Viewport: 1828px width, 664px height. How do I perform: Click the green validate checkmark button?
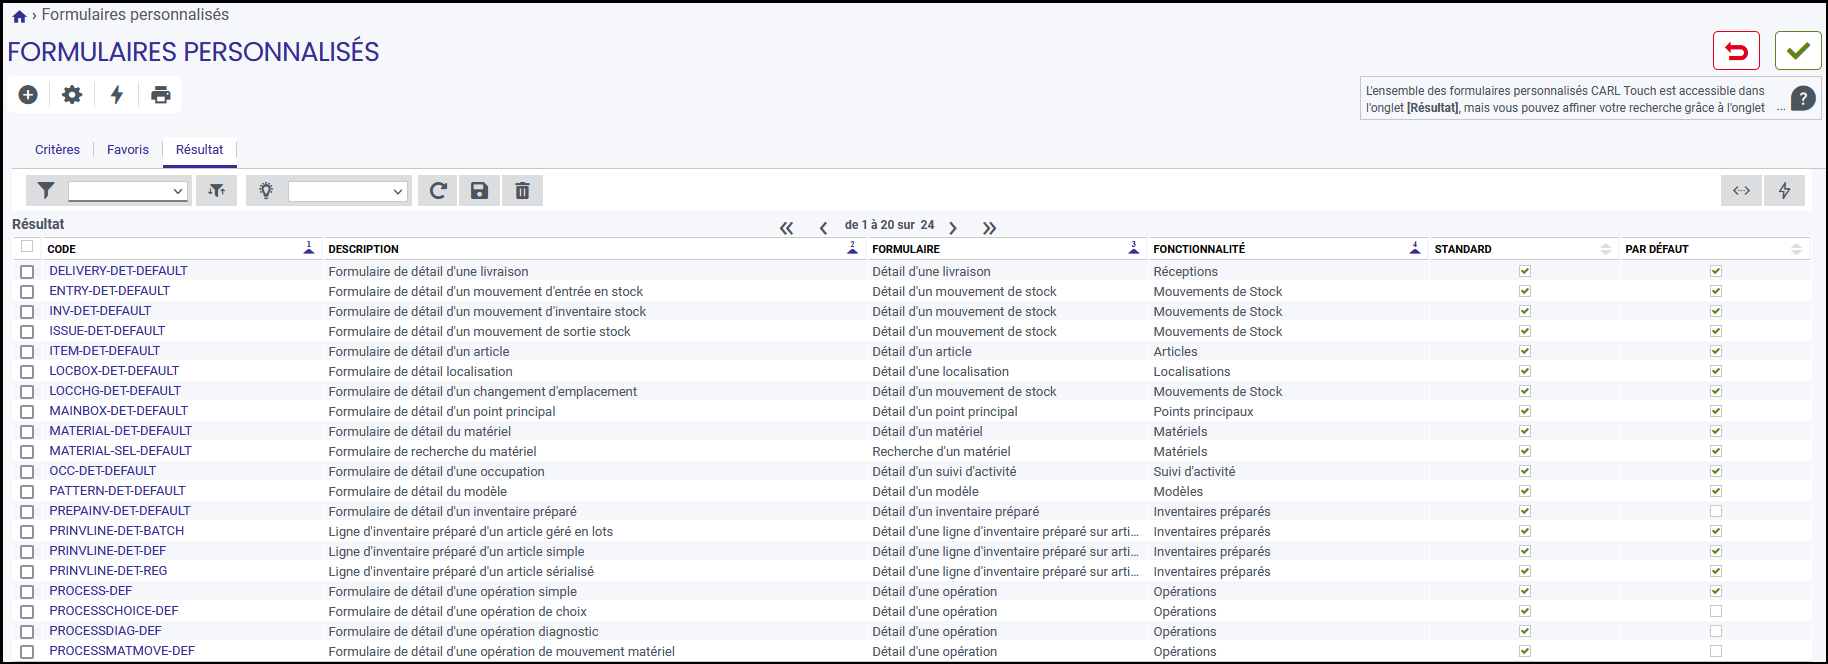point(1798,51)
